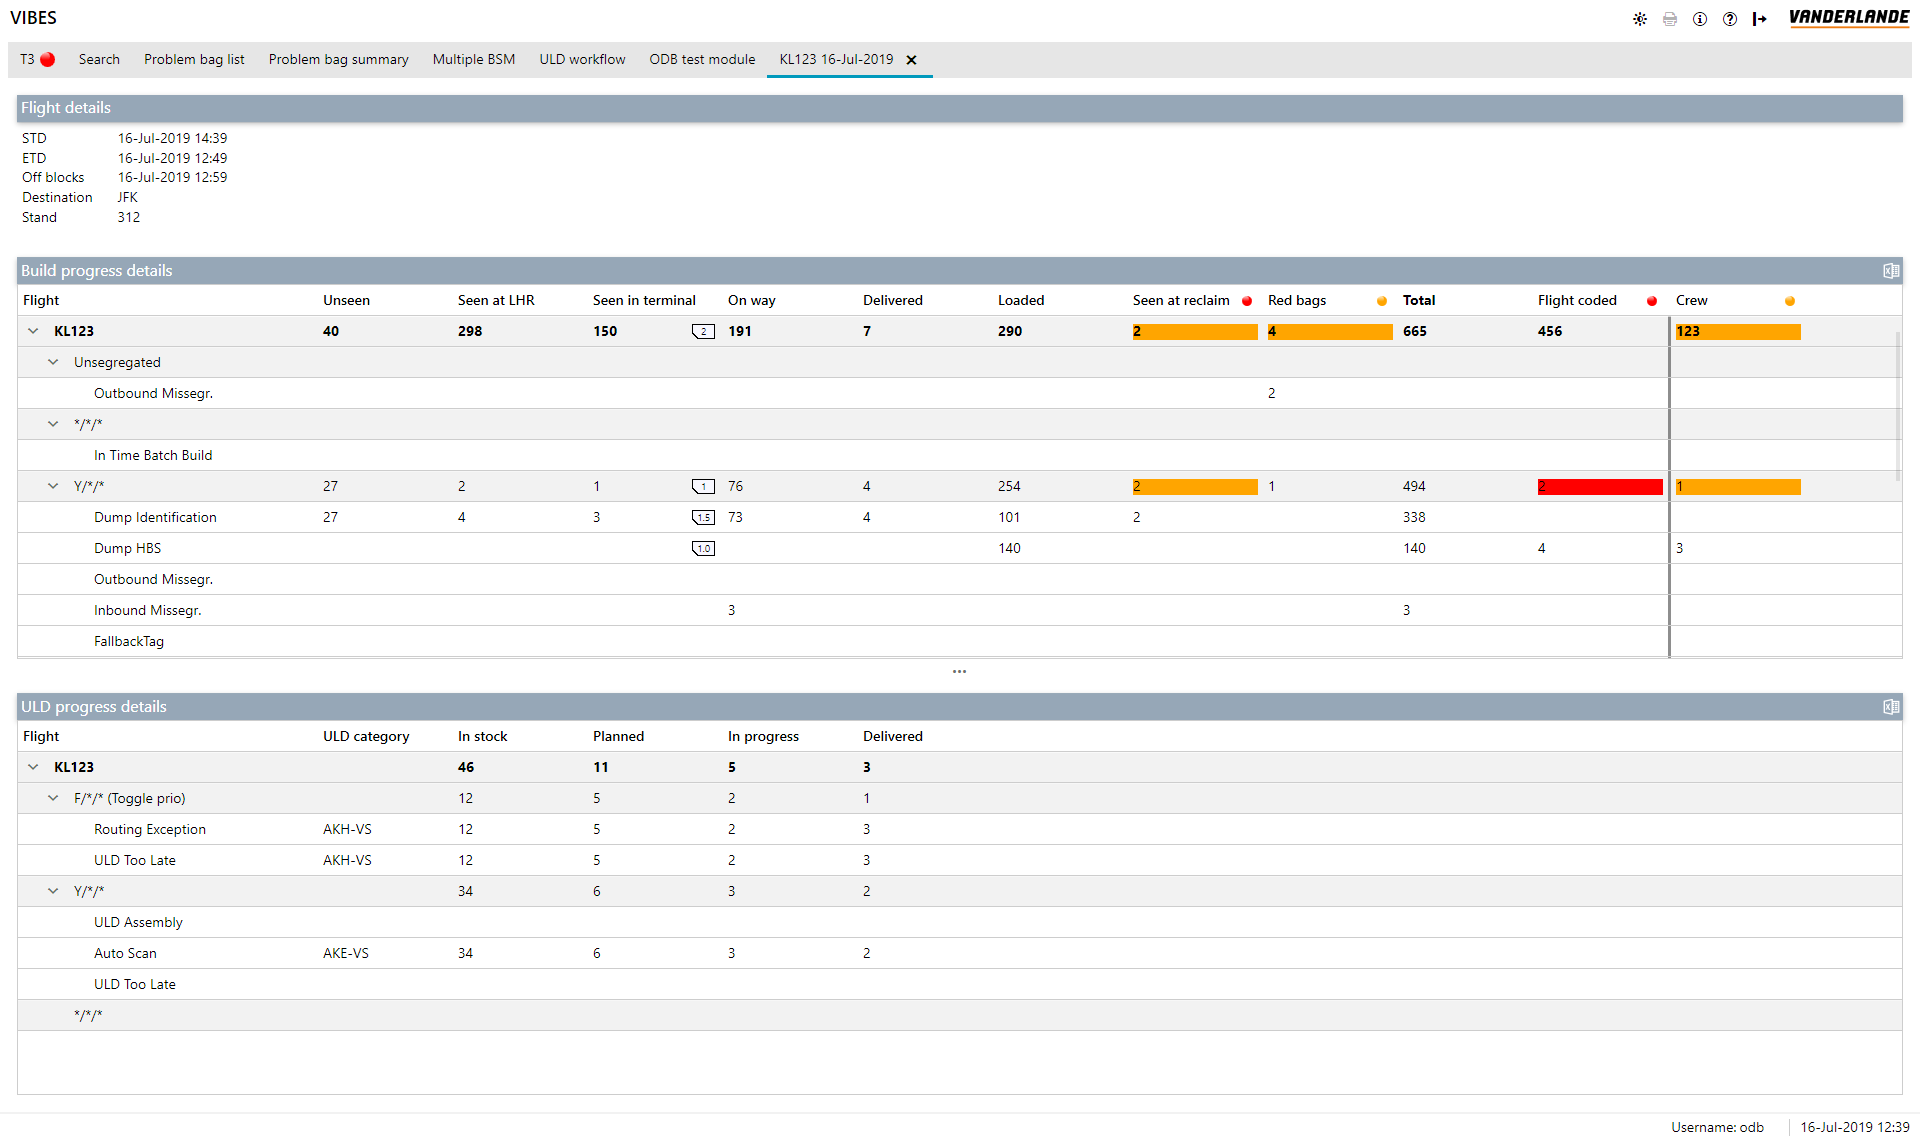Image resolution: width=1920 pixels, height=1141 pixels.
Task: Sort by the In stock column header
Action: [483, 736]
